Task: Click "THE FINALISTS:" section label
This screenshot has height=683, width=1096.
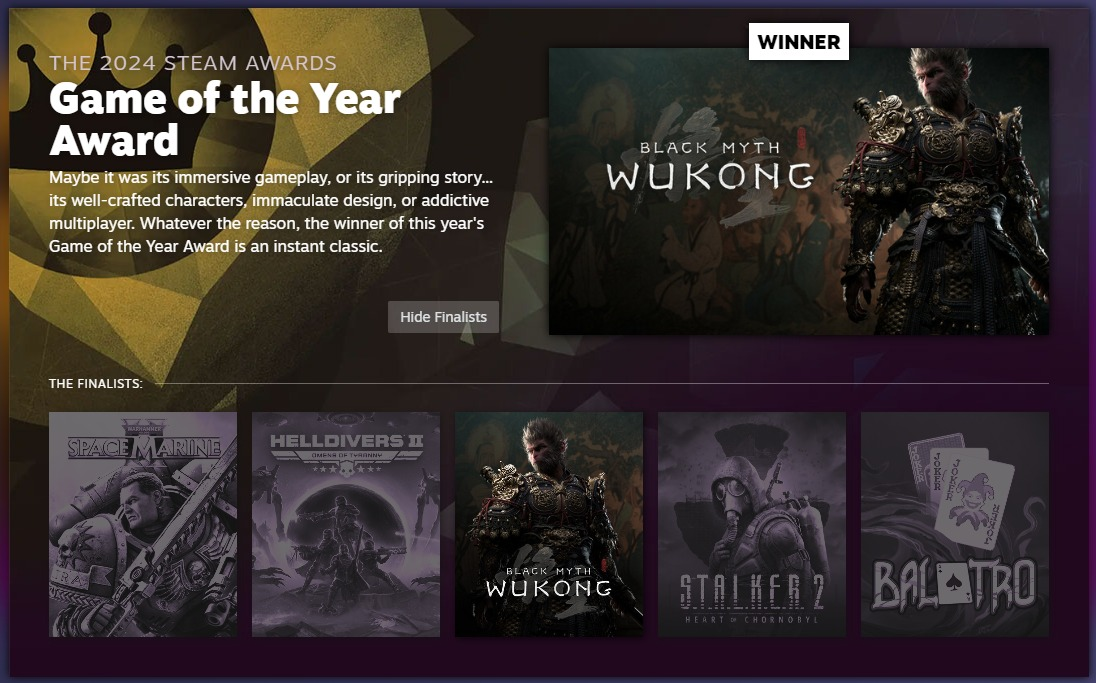Action: (96, 383)
